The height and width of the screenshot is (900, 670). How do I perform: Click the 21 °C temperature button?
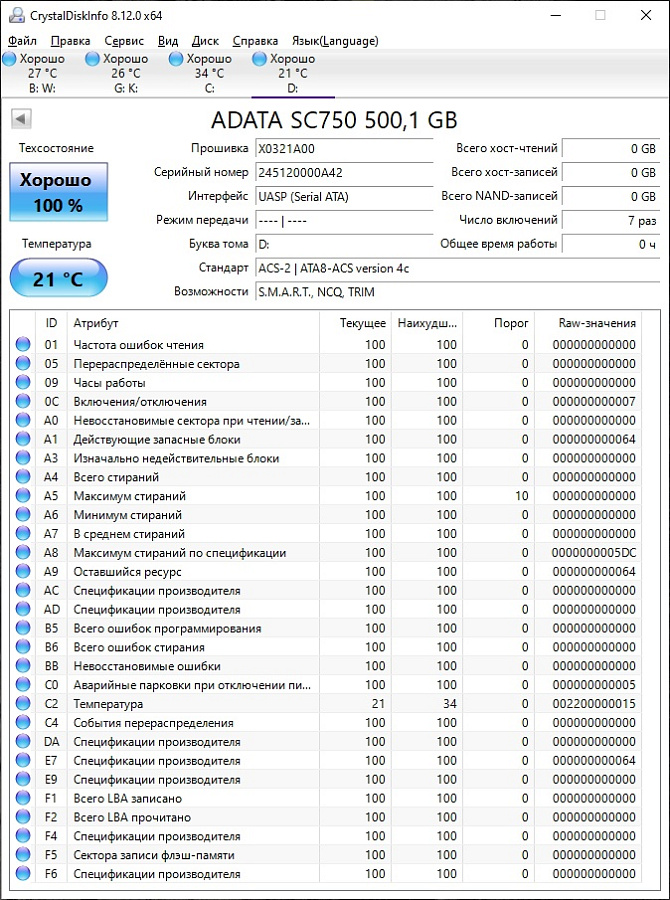tap(59, 278)
